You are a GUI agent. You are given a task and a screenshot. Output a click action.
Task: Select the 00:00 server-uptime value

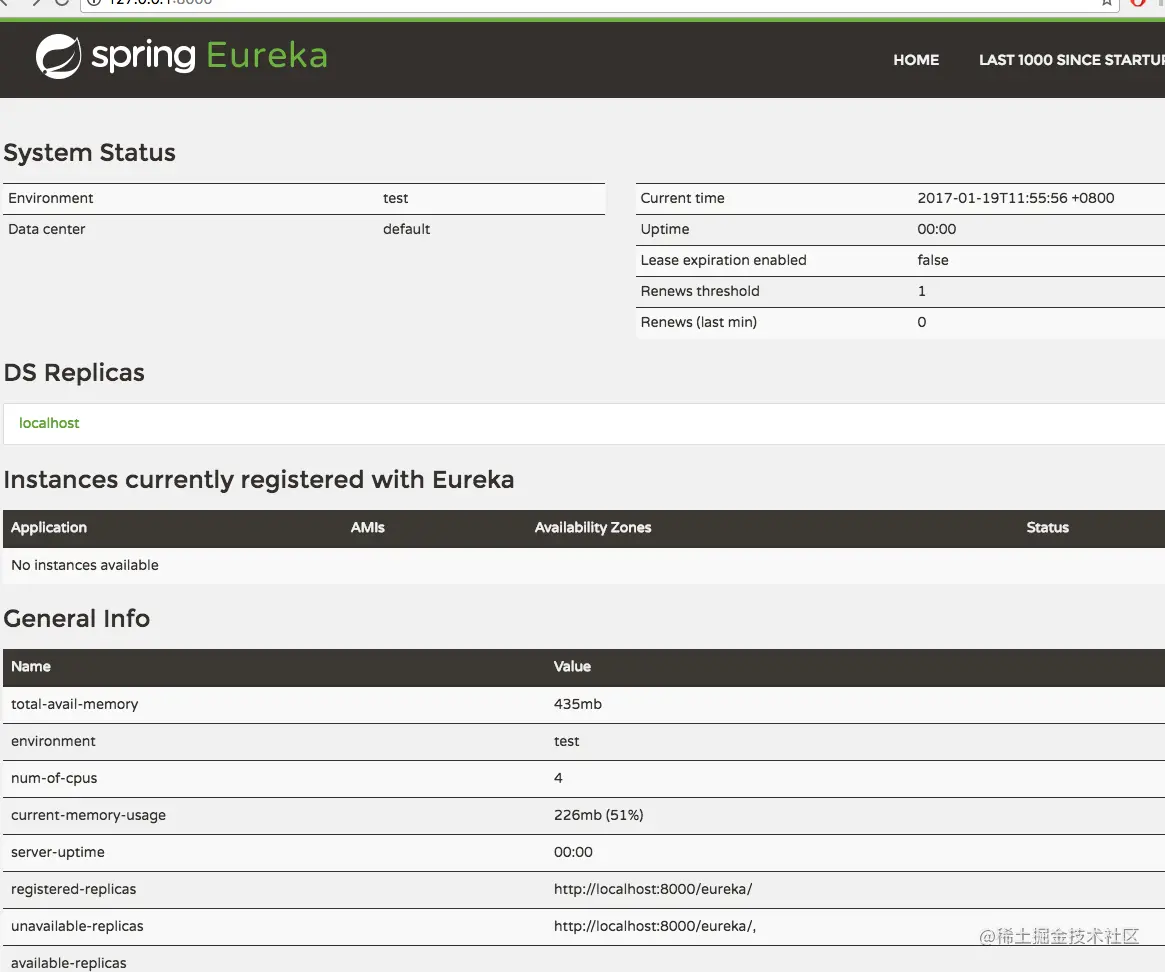point(573,852)
